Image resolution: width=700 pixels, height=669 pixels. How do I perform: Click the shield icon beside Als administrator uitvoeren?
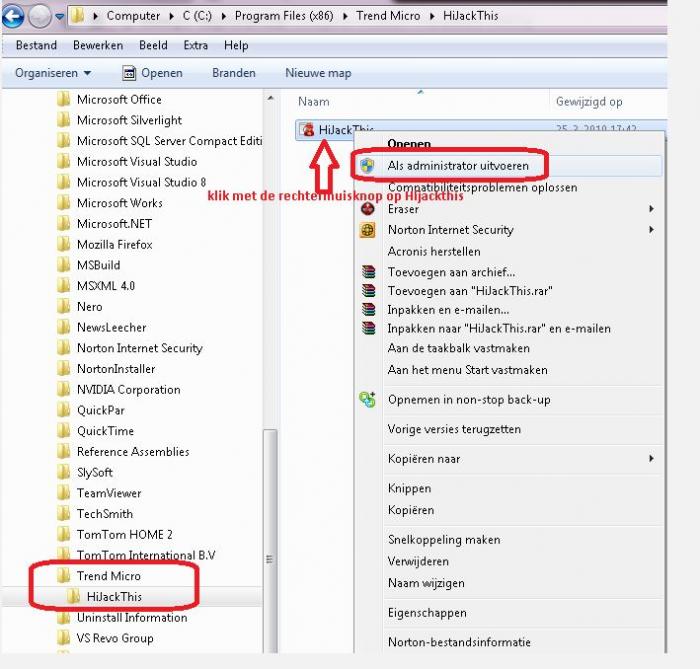pos(367,166)
